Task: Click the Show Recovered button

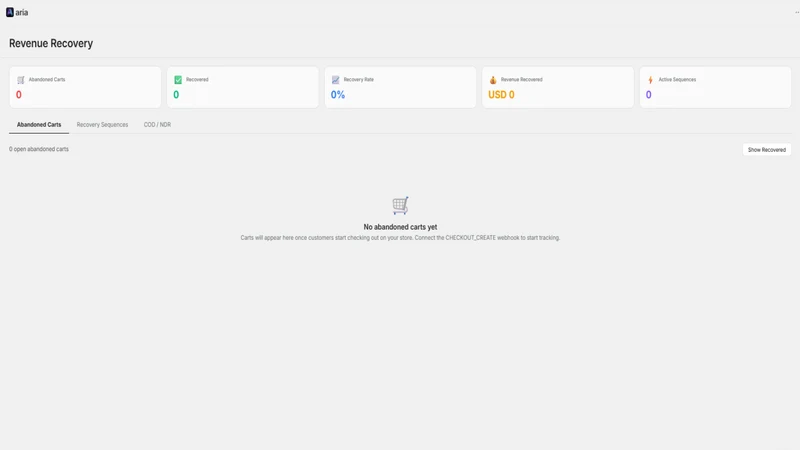Action: (766, 149)
